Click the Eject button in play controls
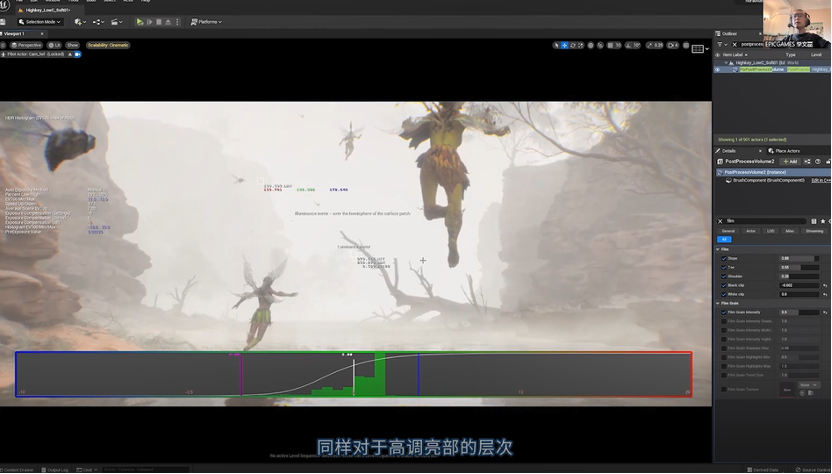Screen dimensions: 832x474 click(x=168, y=22)
